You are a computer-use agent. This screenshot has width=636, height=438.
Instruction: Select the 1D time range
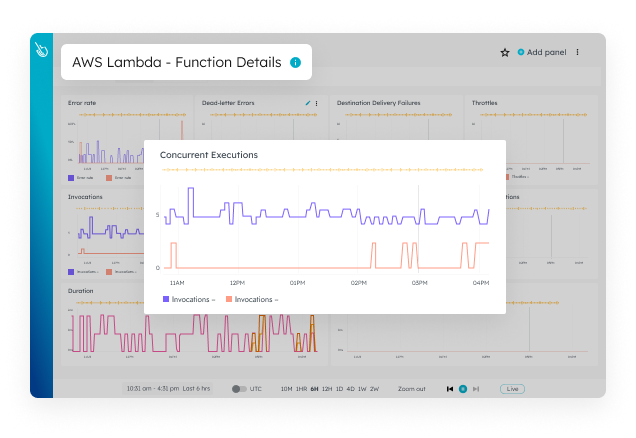coord(339,389)
